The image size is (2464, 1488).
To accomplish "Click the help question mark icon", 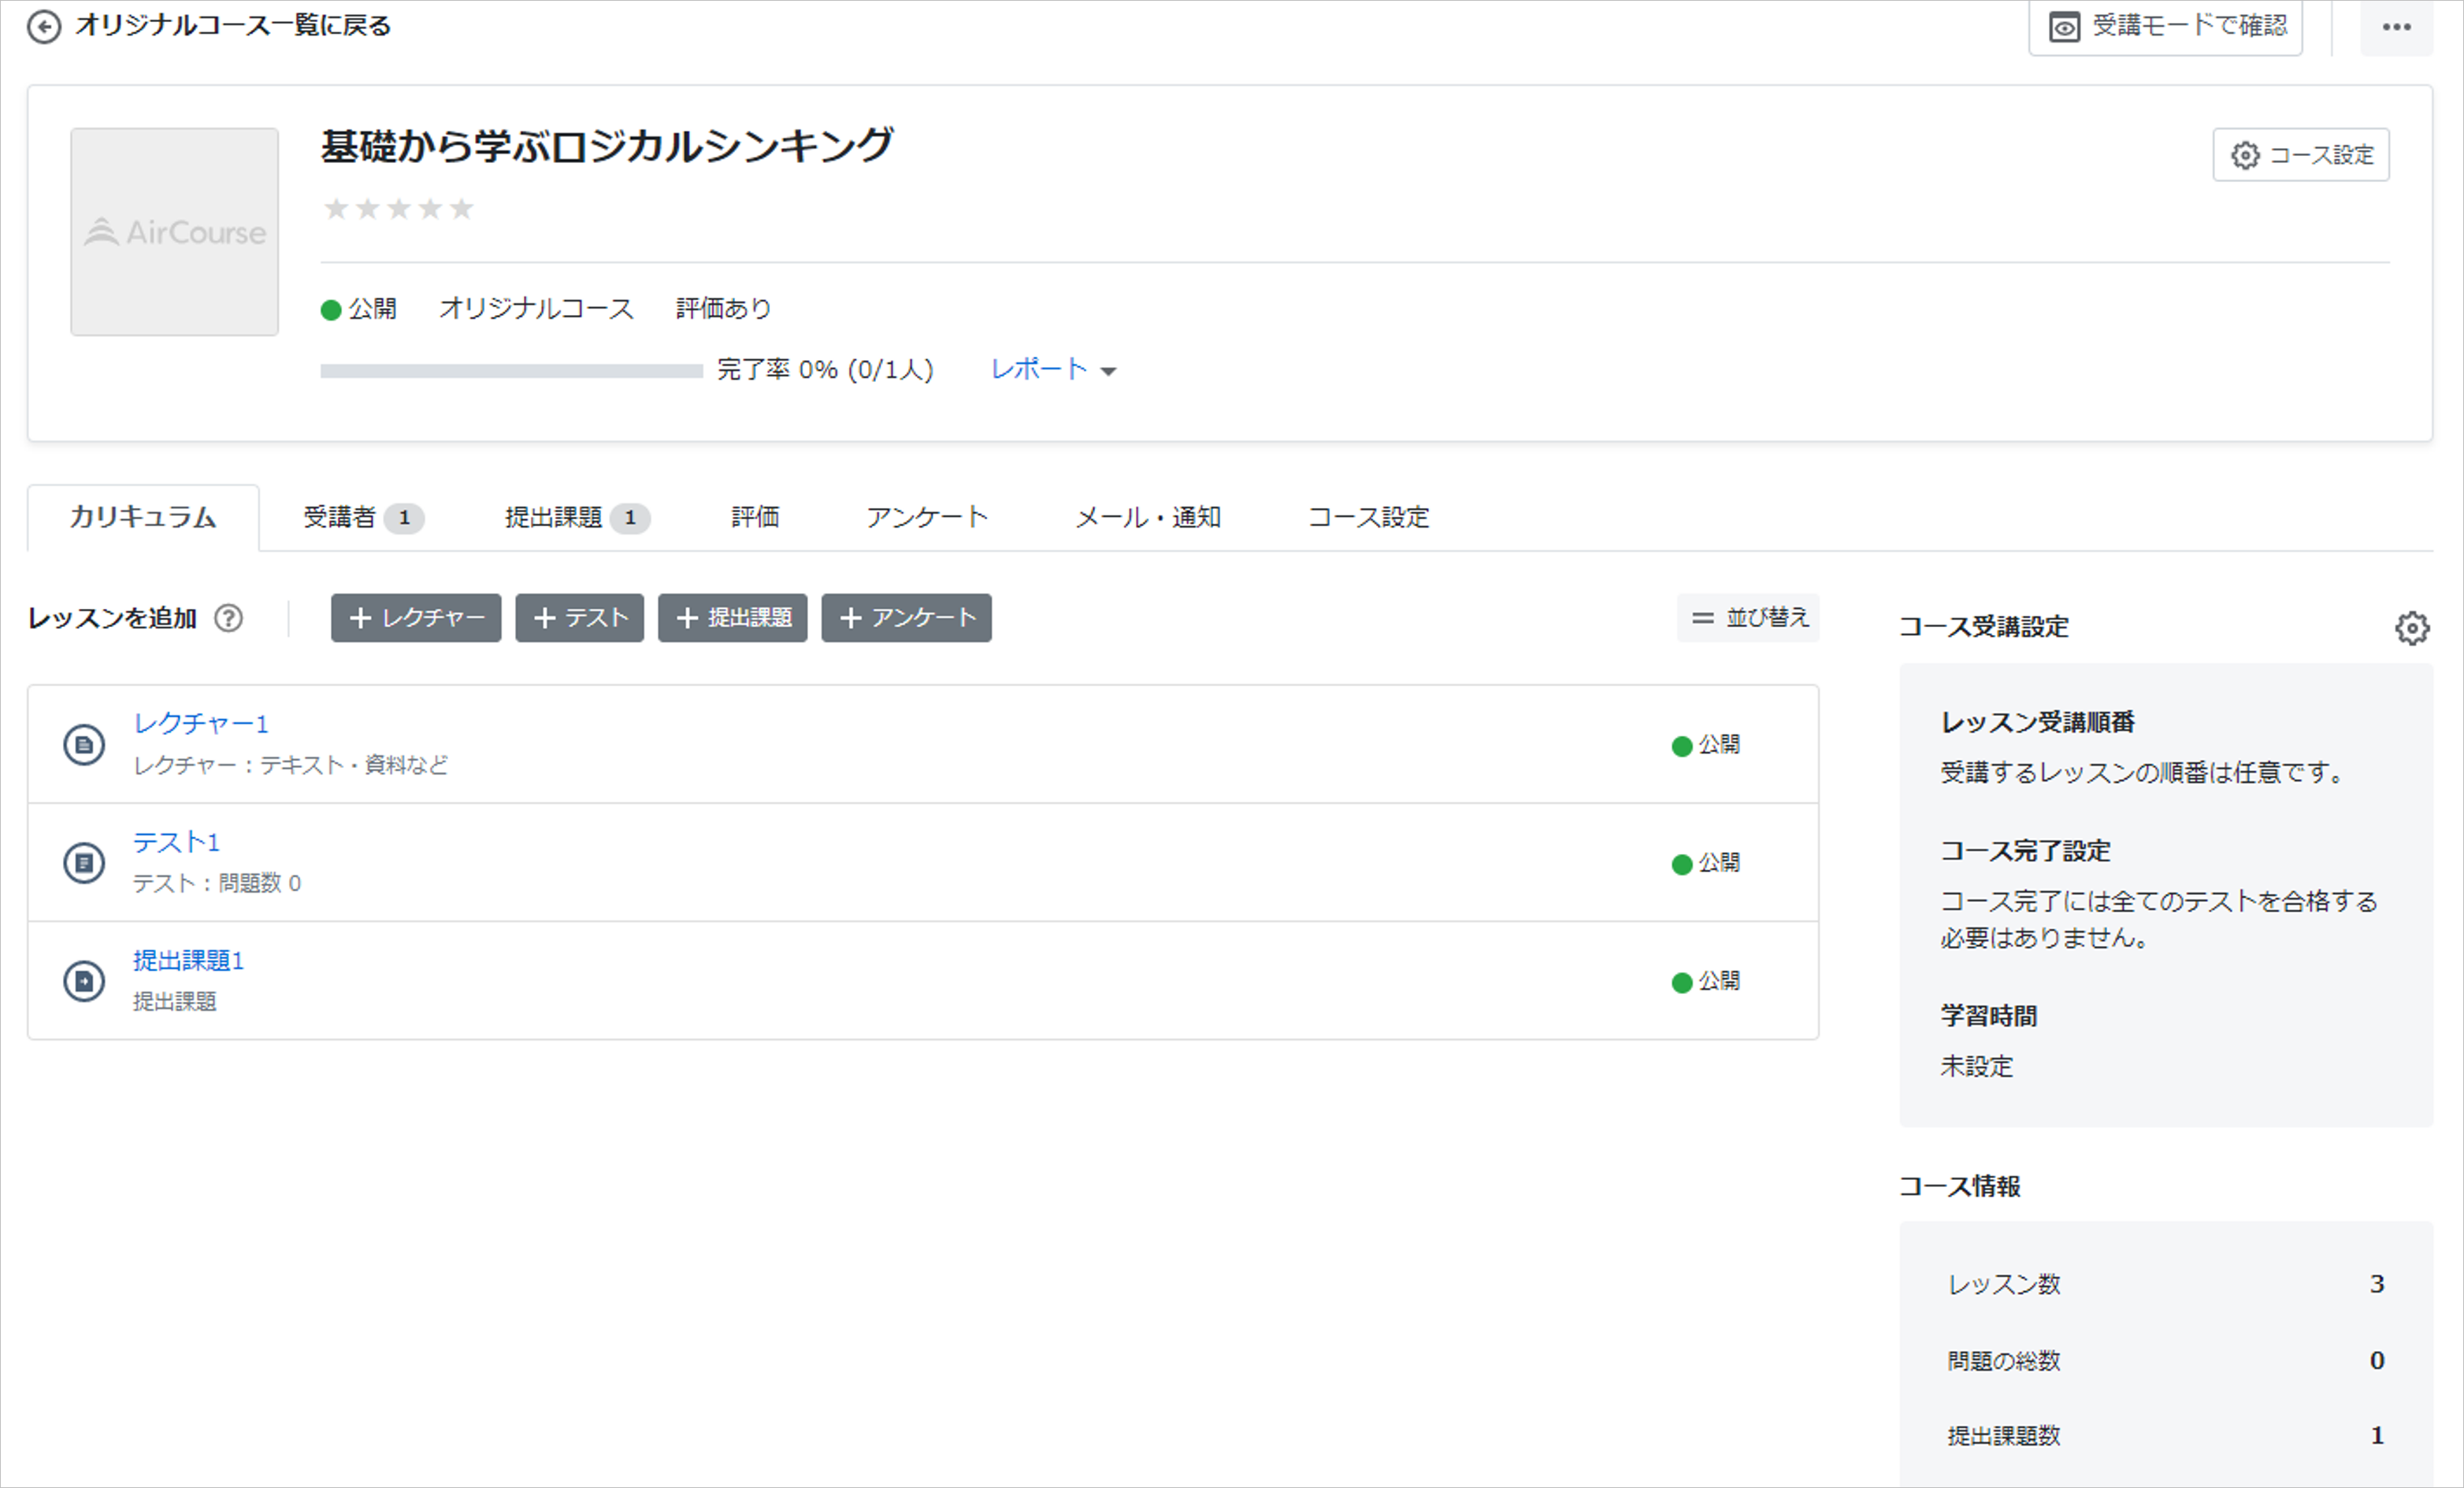I will pos(229,618).
